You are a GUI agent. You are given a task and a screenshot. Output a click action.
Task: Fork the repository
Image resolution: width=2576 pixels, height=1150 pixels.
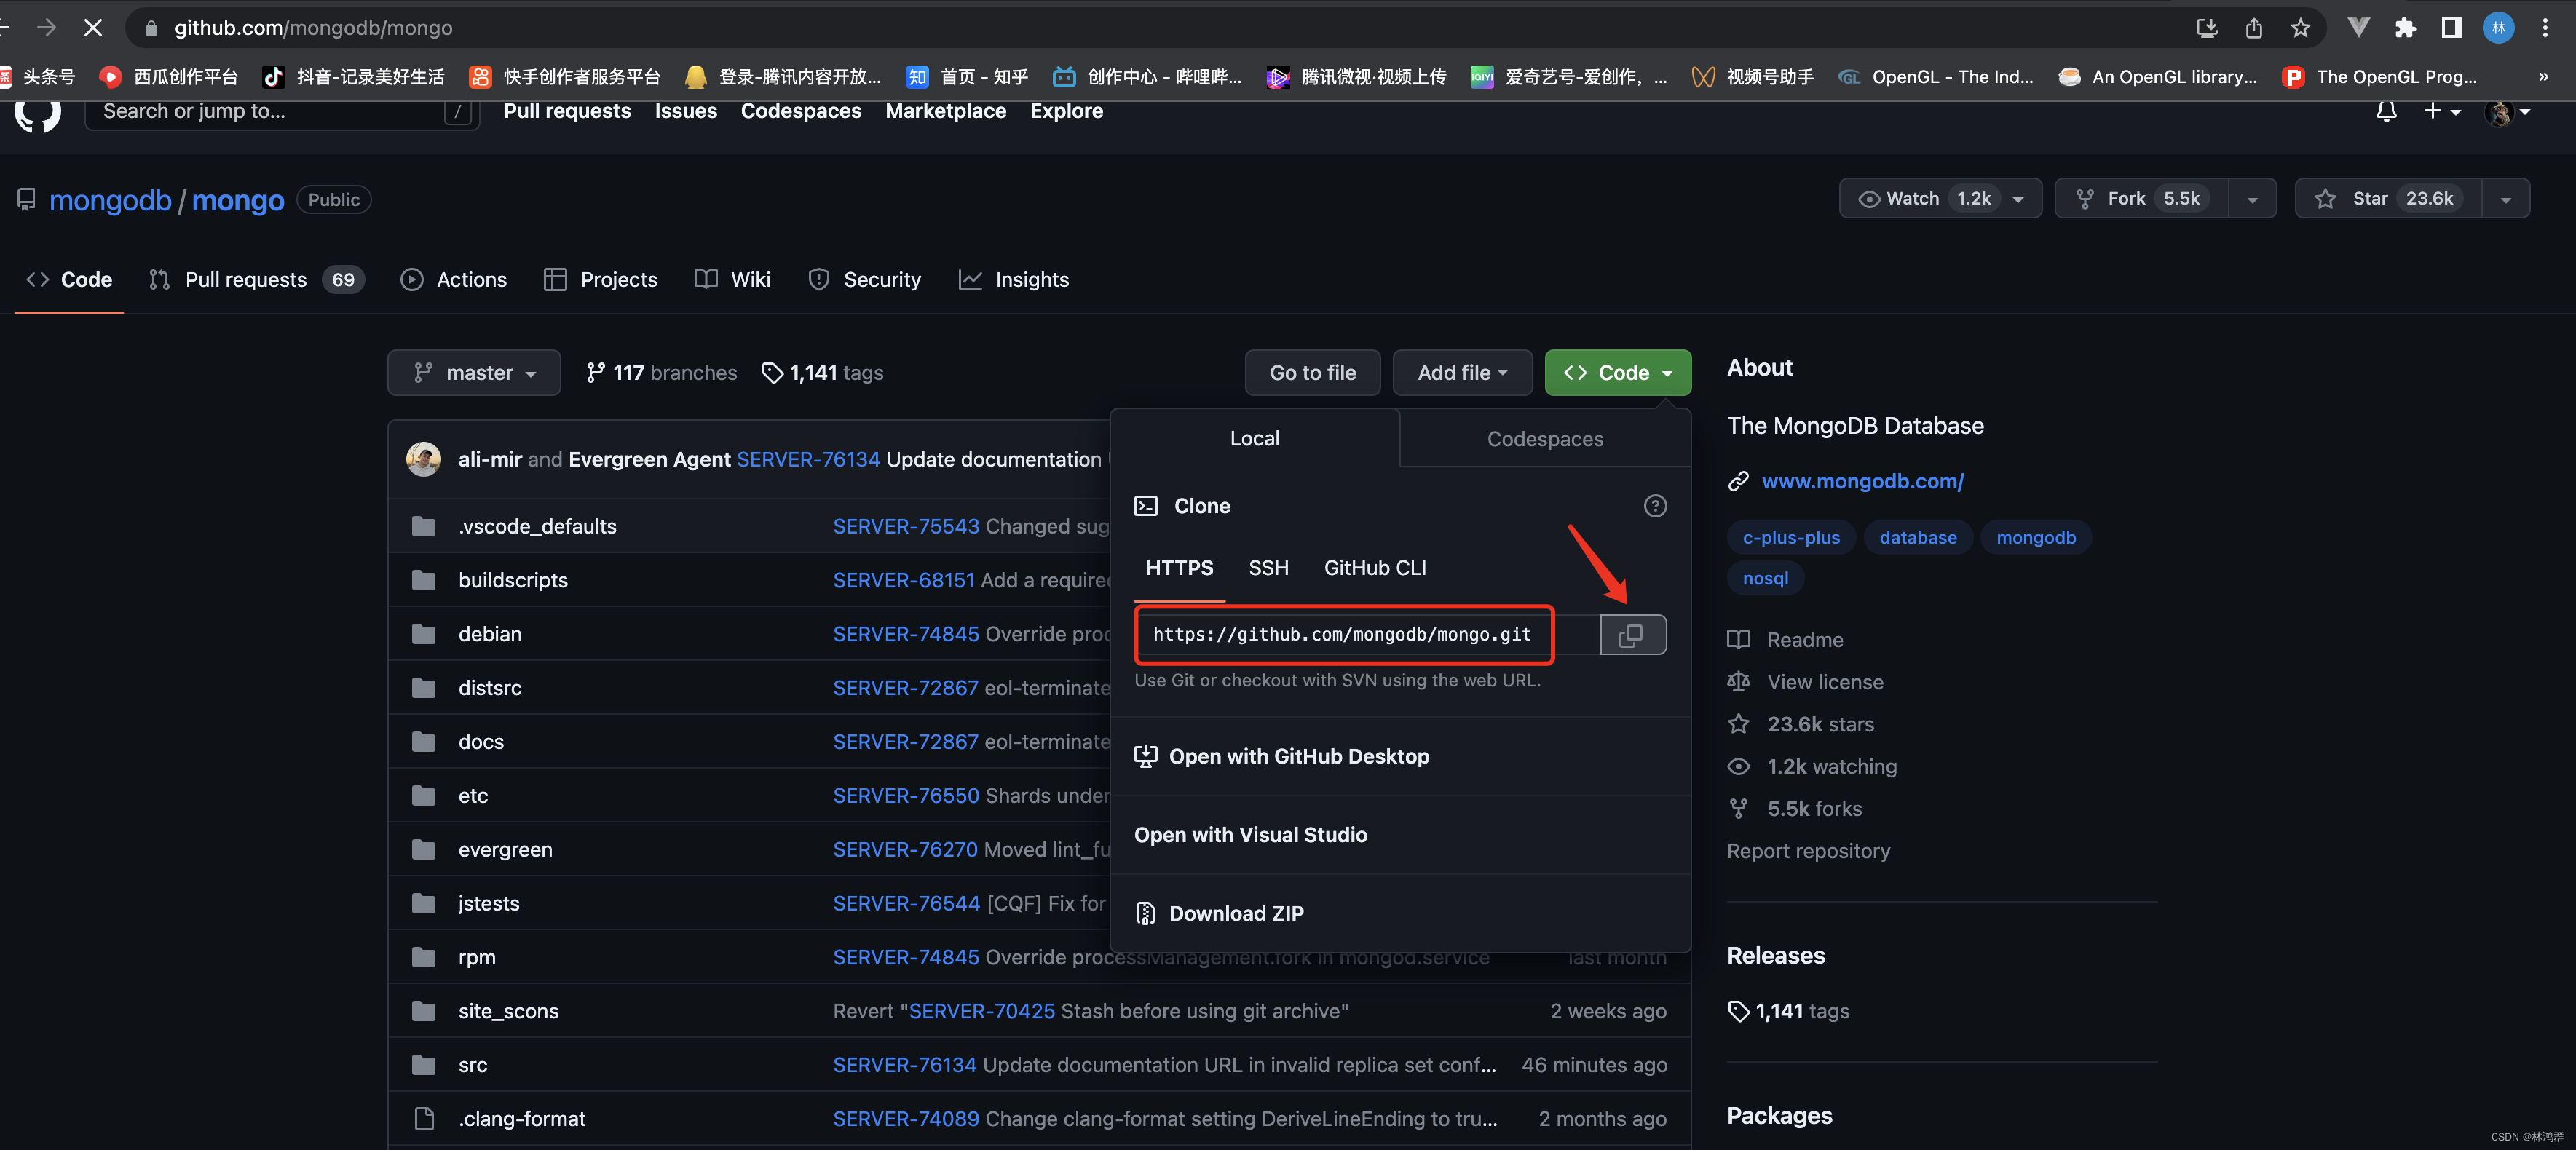tap(2141, 199)
